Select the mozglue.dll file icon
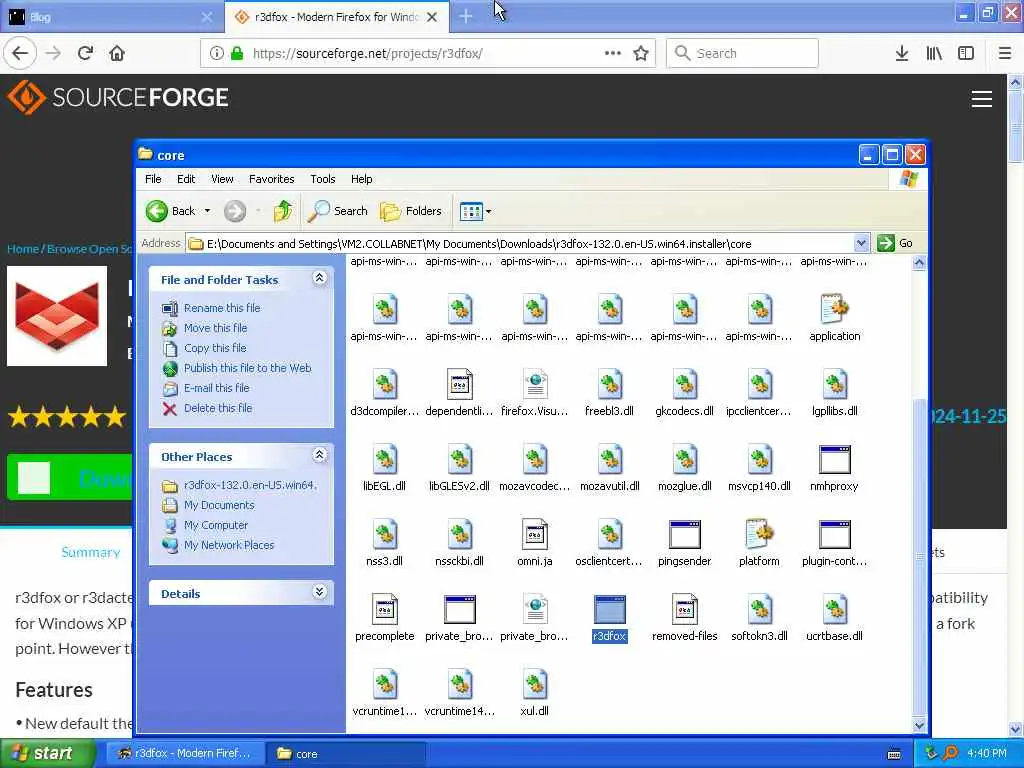The image size is (1024, 768). tap(684, 459)
